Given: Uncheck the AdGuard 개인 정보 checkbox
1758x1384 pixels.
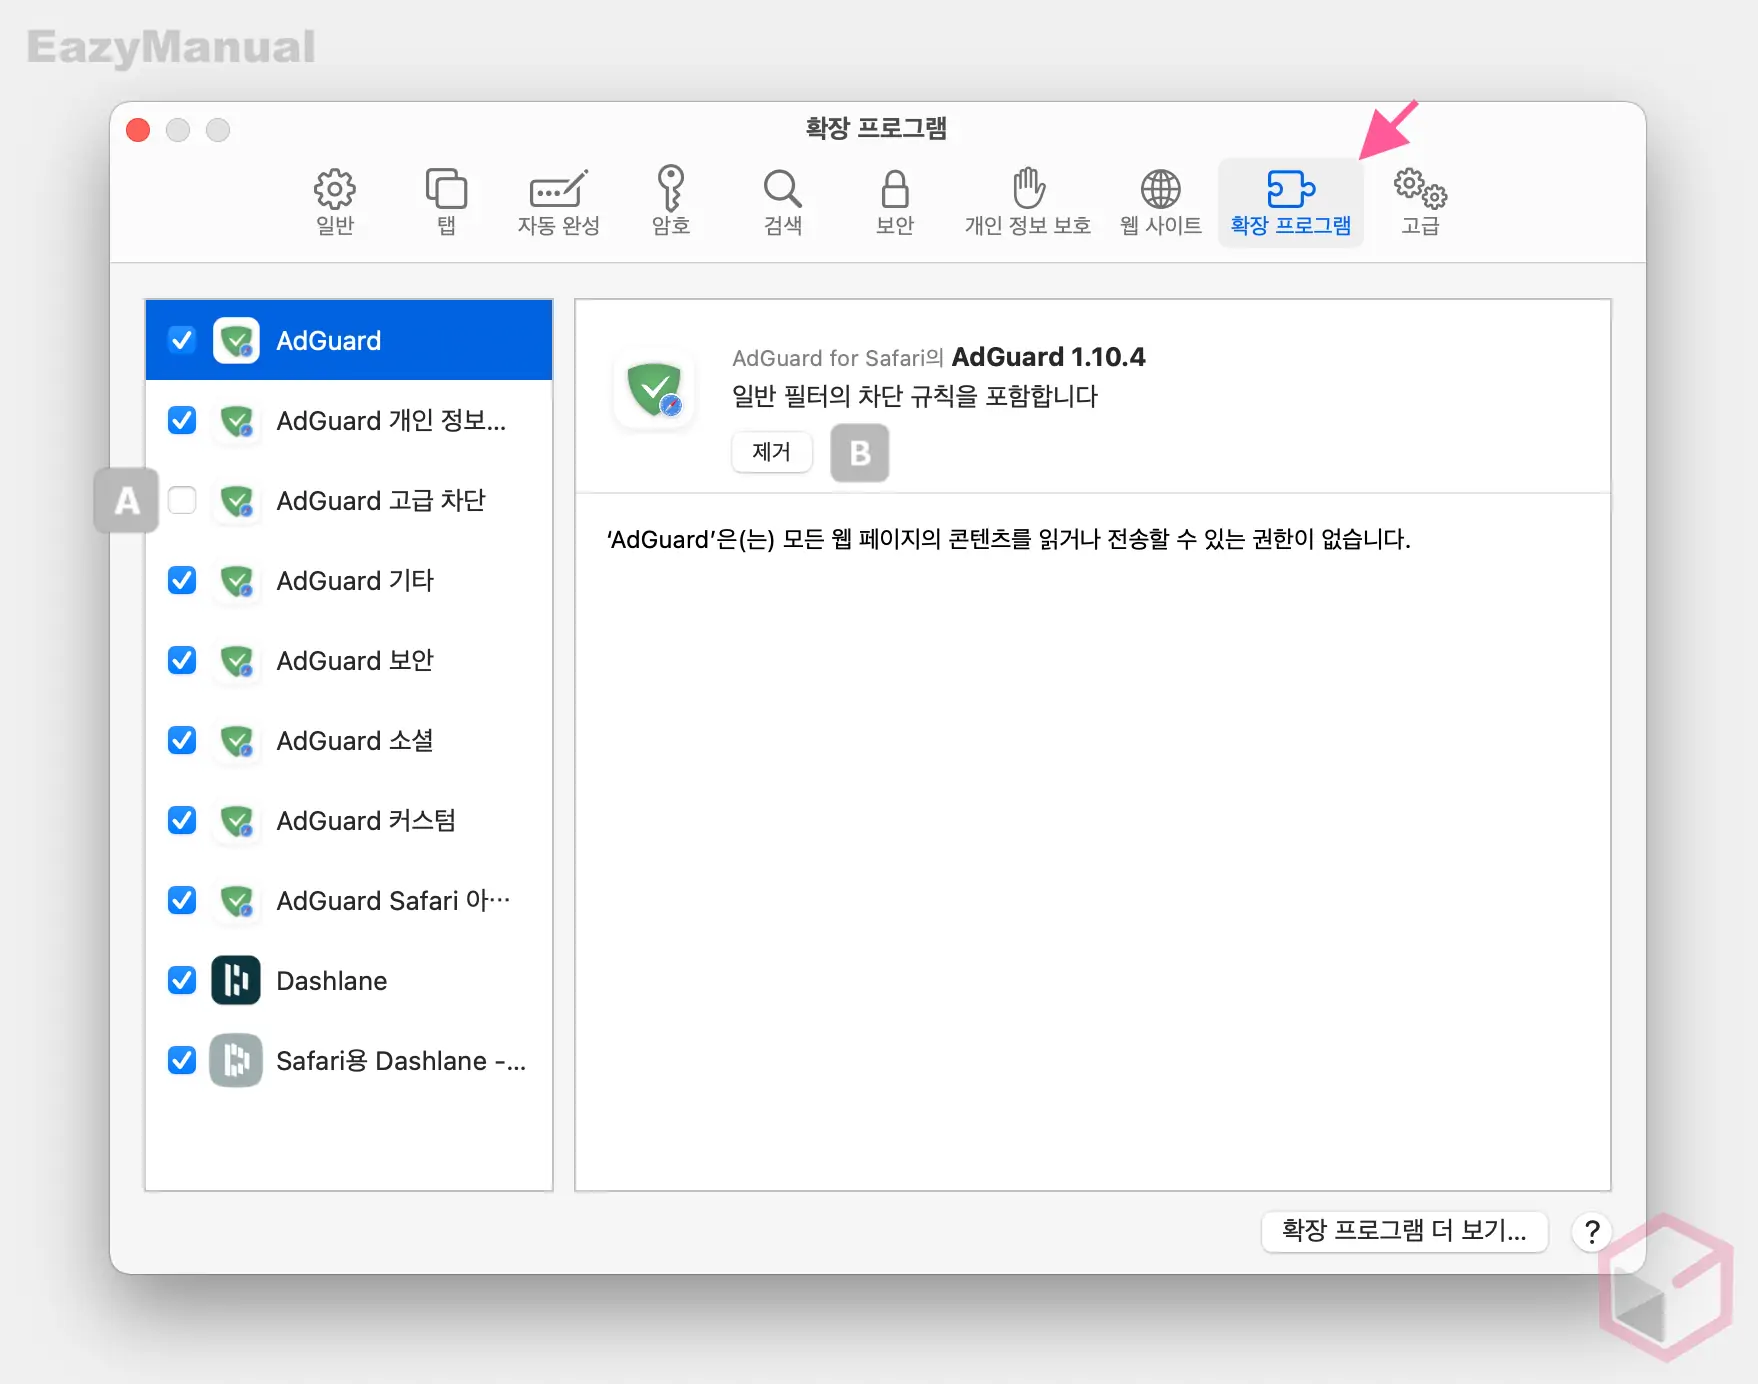Looking at the screenshot, I should [x=182, y=420].
